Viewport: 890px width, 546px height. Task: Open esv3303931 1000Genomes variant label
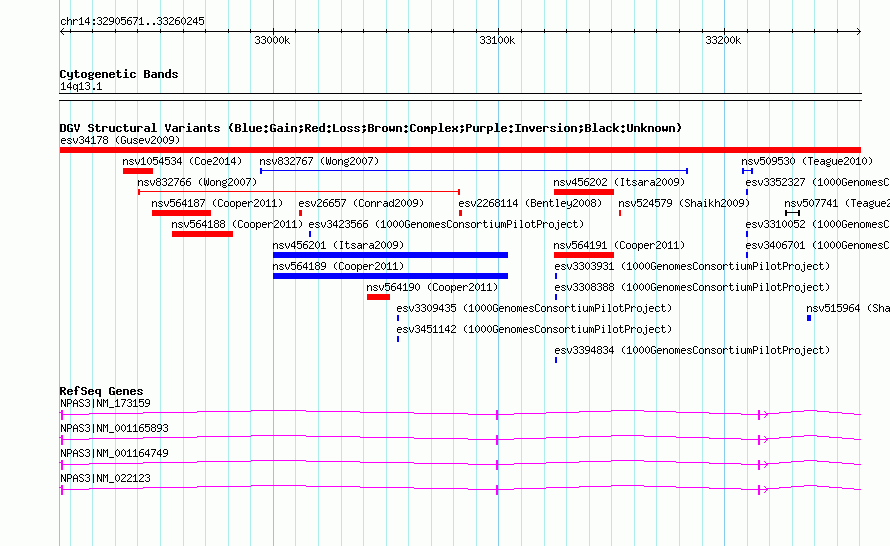(x=692, y=266)
